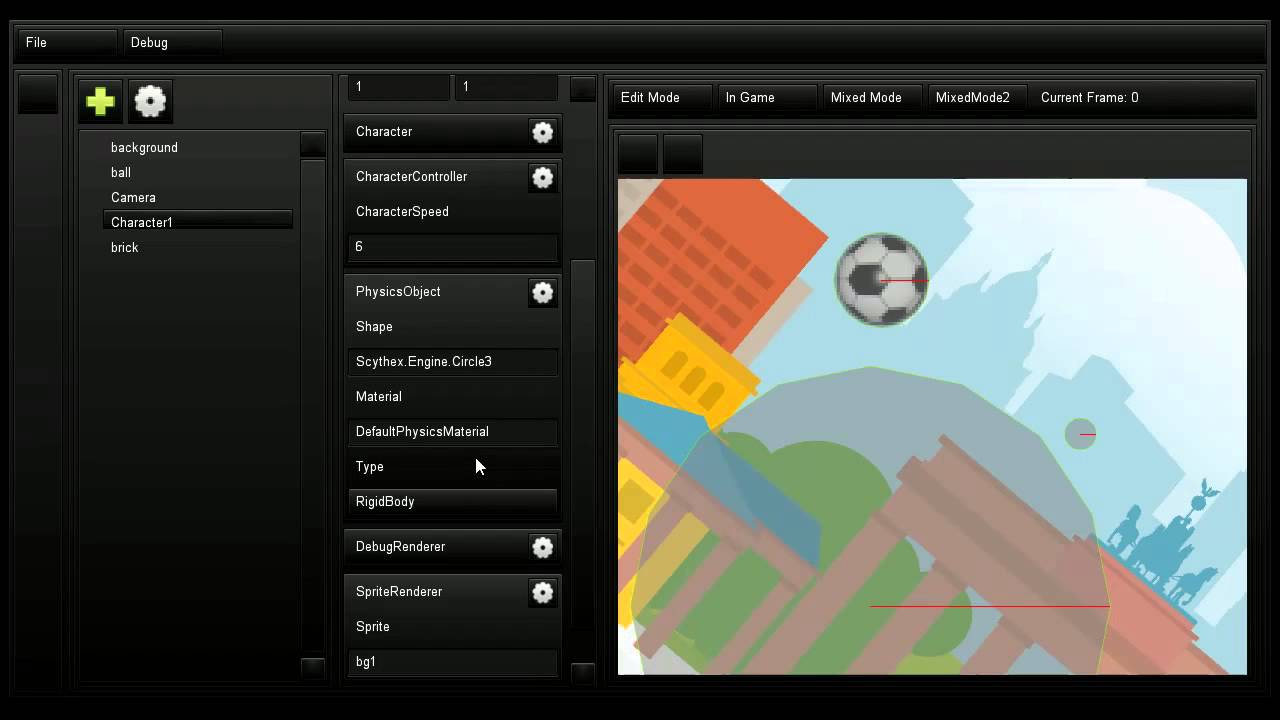Screen dimensions: 1280x720
Task: Click scroll up button of properties panel
Action: [x=583, y=88]
